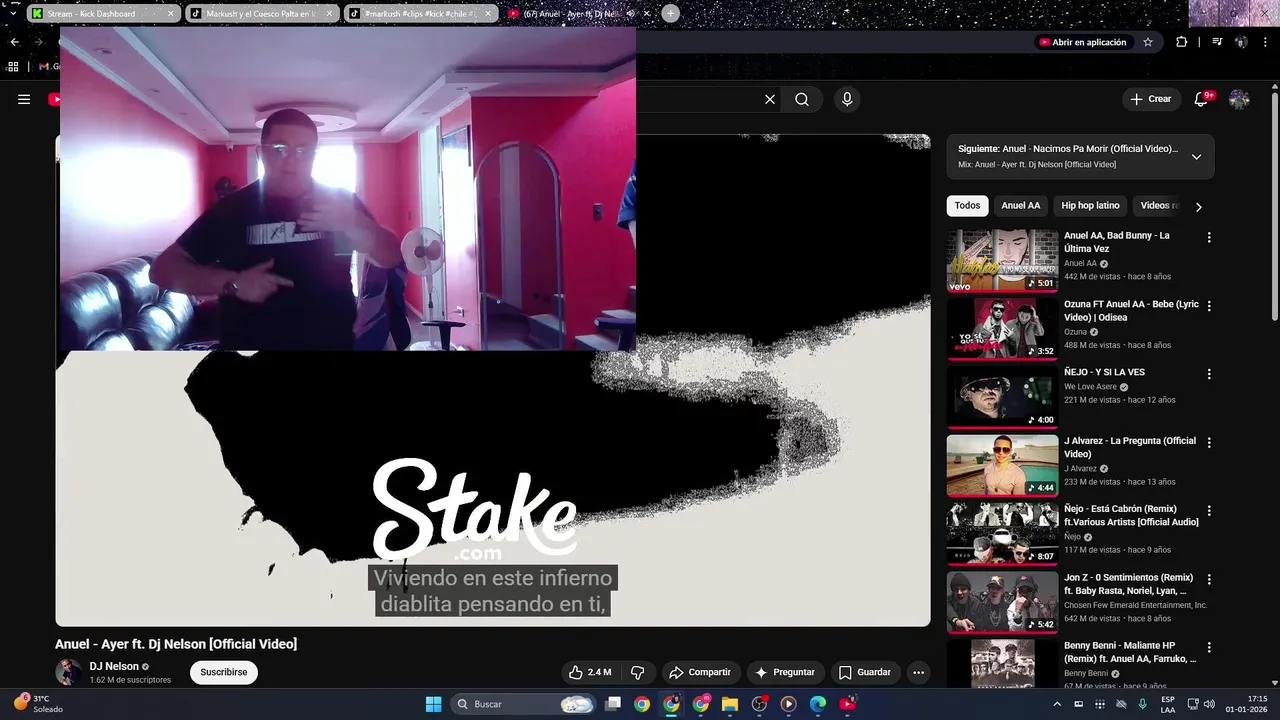The height and width of the screenshot is (720, 1280).
Task: Open ÑEJO - Y SI LA VES thumbnail
Action: coord(1002,397)
